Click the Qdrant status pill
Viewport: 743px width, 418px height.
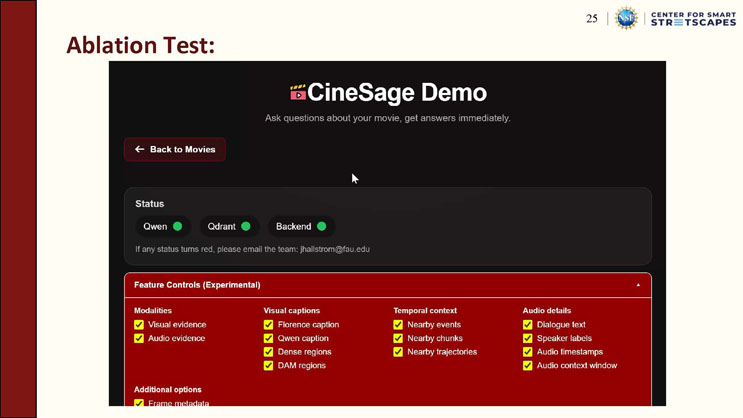tap(229, 227)
